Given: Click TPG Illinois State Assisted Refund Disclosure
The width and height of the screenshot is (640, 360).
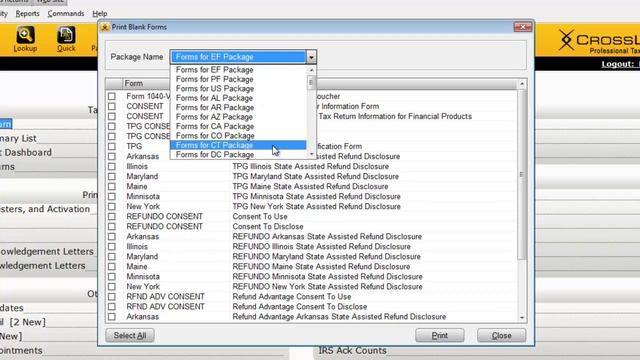Looking at the screenshot, I should coord(311,167).
